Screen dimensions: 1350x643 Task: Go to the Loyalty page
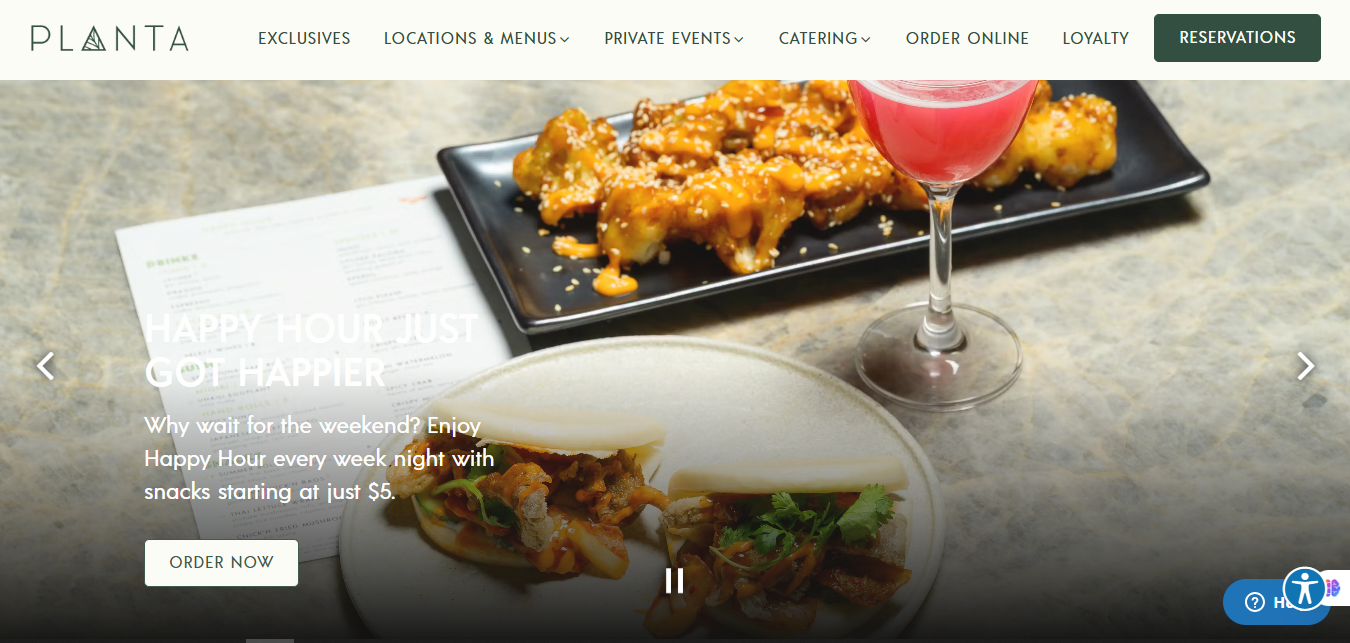click(1095, 39)
